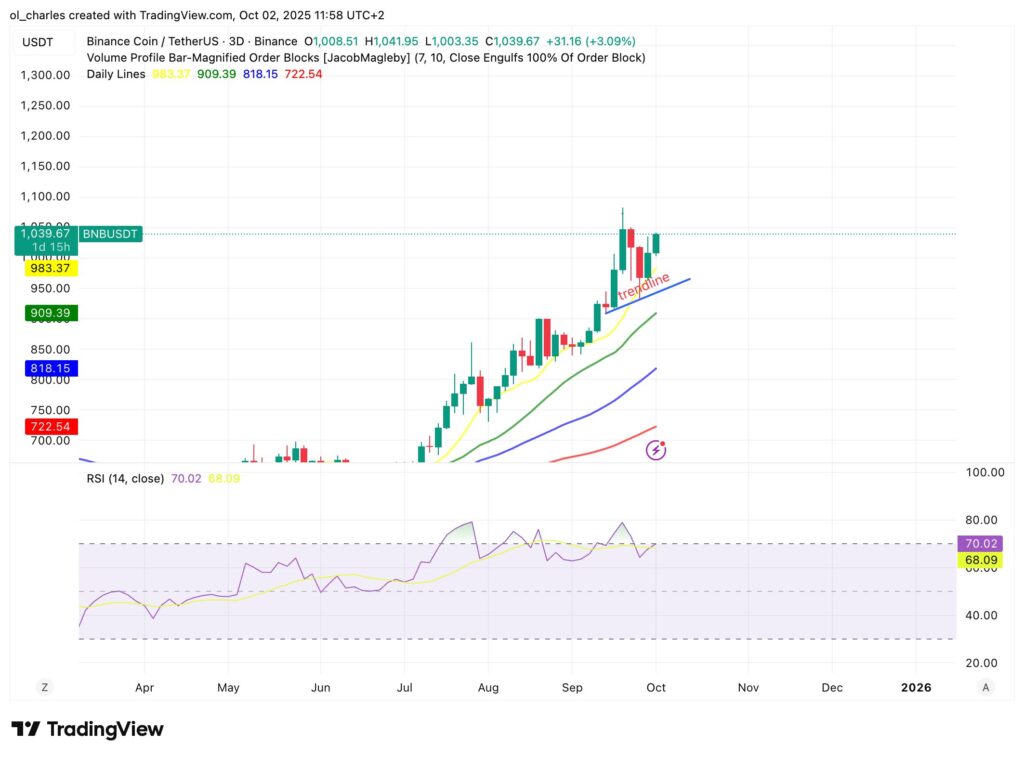Click the blue 818.15 price label
The width and height of the screenshot is (1024, 758).
[50, 368]
